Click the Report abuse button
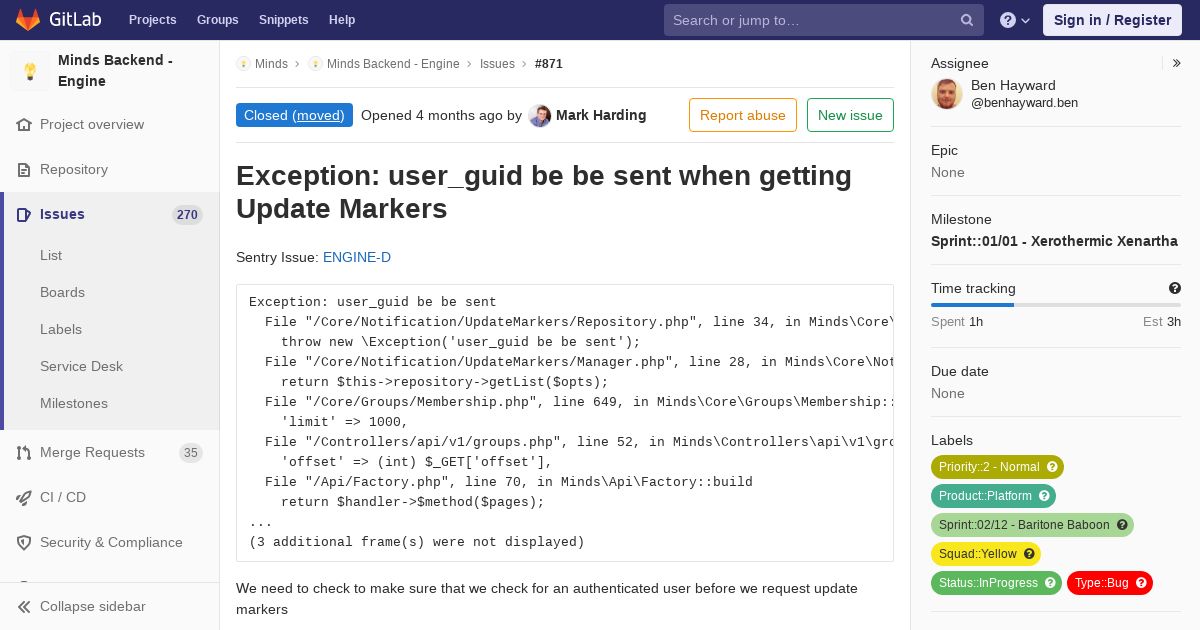The height and width of the screenshot is (630, 1200). coord(743,115)
